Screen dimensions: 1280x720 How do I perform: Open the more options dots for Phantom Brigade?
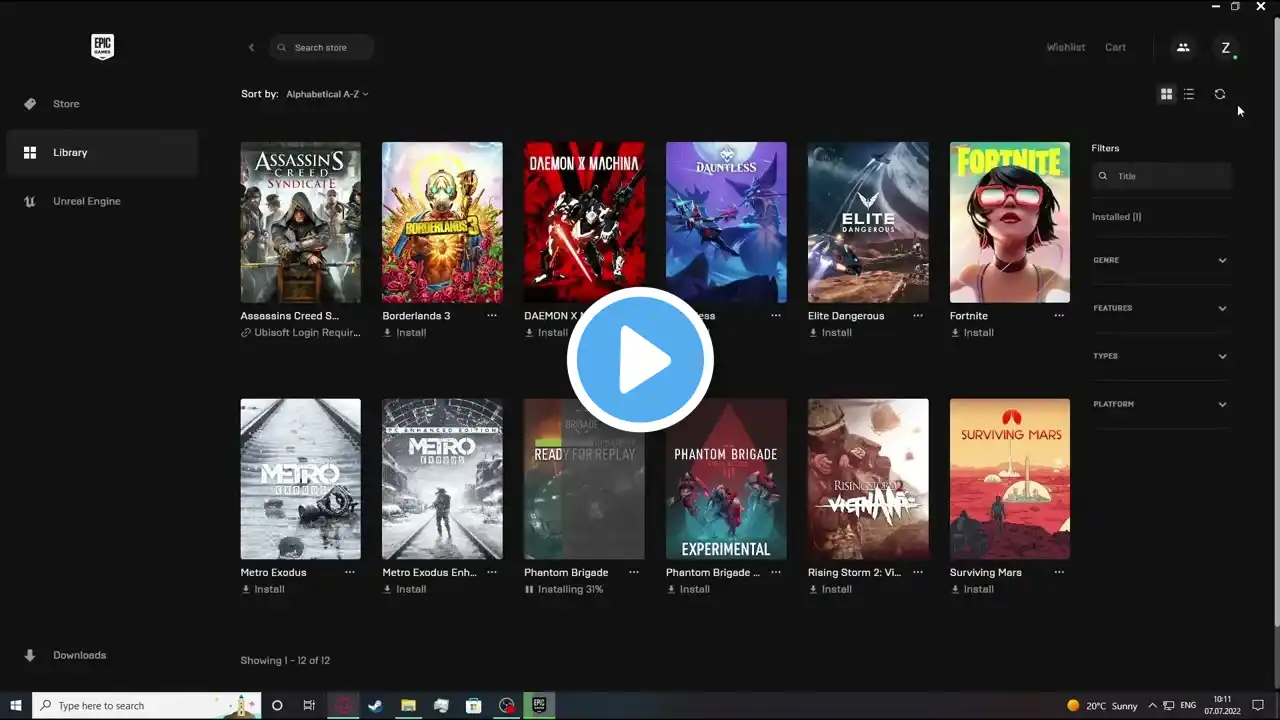tap(634, 572)
